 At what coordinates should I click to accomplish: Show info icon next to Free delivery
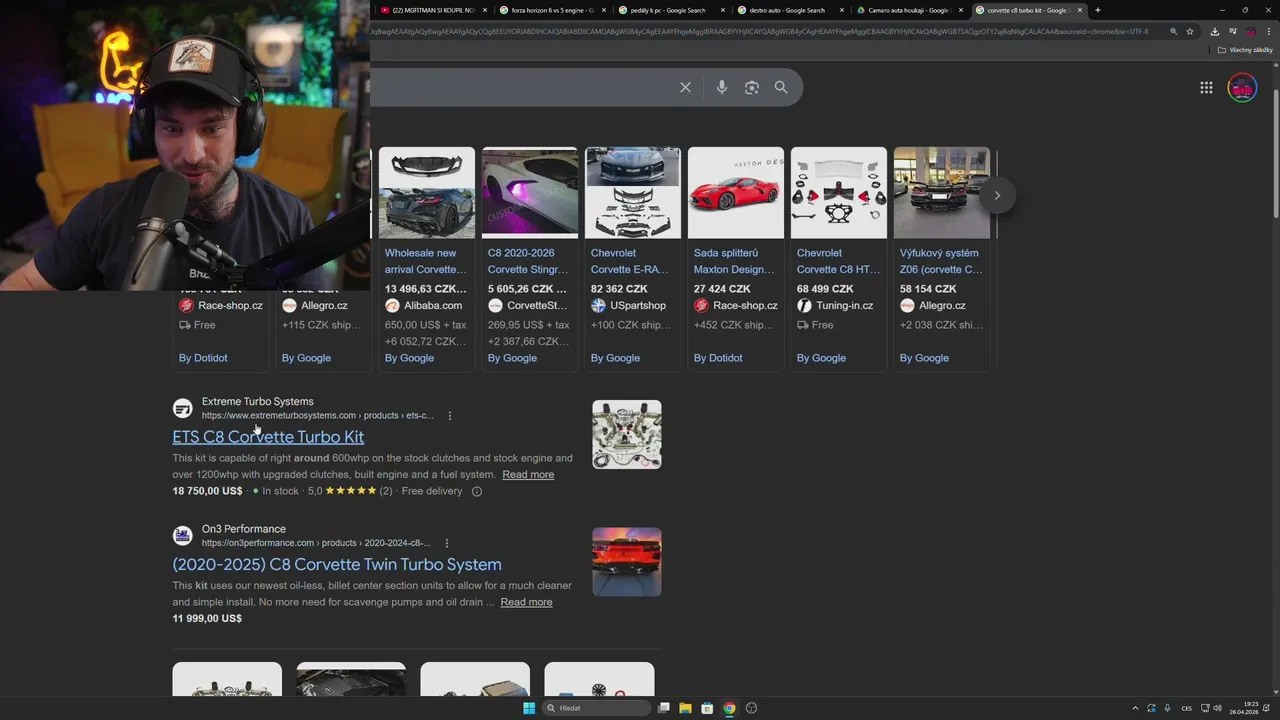477,491
